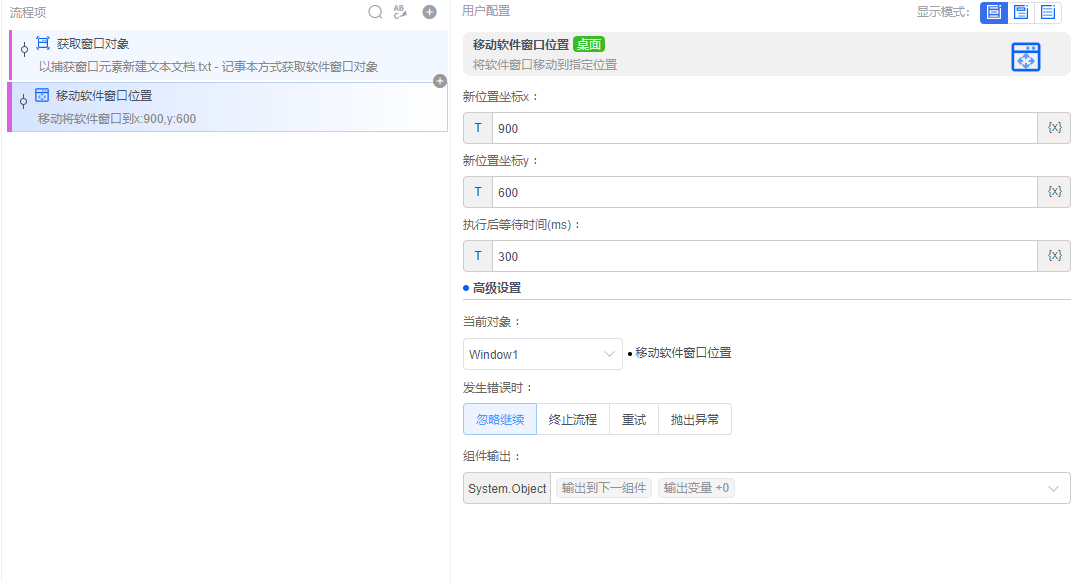Collapse the 高级设置 section
The height and width of the screenshot is (582, 1077).
tap(488, 290)
